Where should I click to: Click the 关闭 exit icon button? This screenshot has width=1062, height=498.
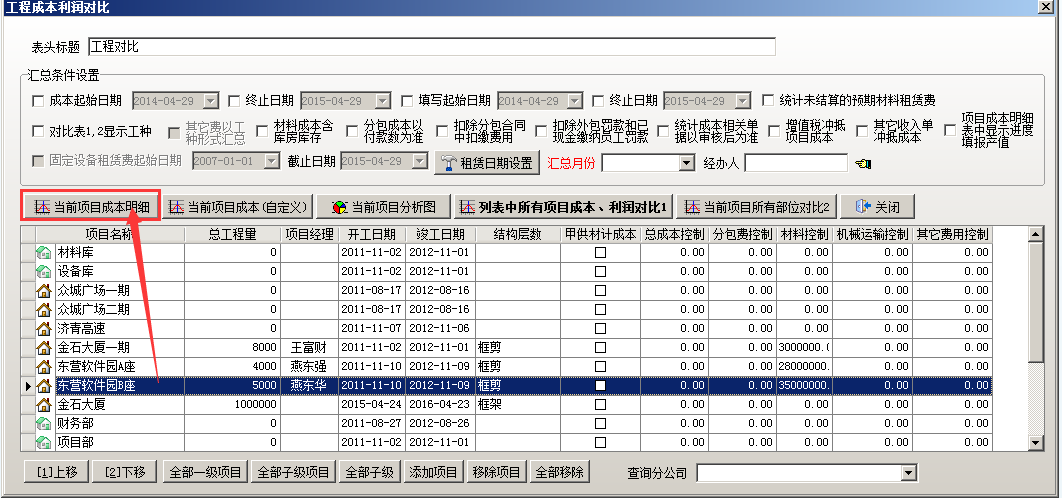[877, 207]
